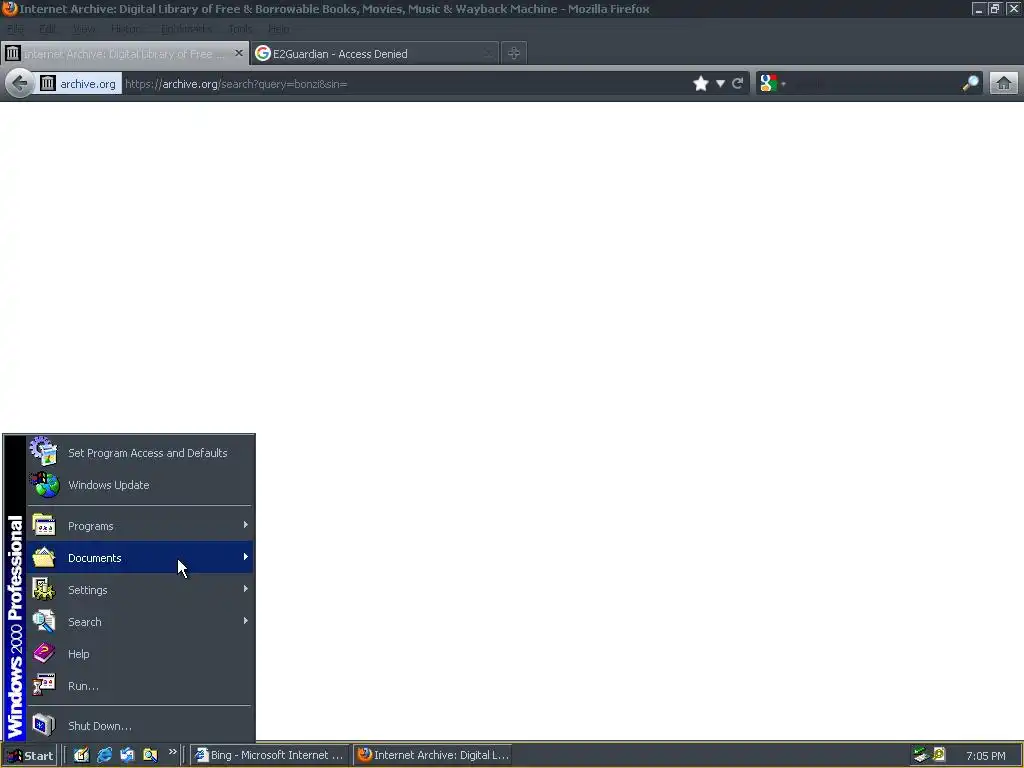Minimize the Firefox window
The height and width of the screenshot is (768, 1024).
click(978, 8)
